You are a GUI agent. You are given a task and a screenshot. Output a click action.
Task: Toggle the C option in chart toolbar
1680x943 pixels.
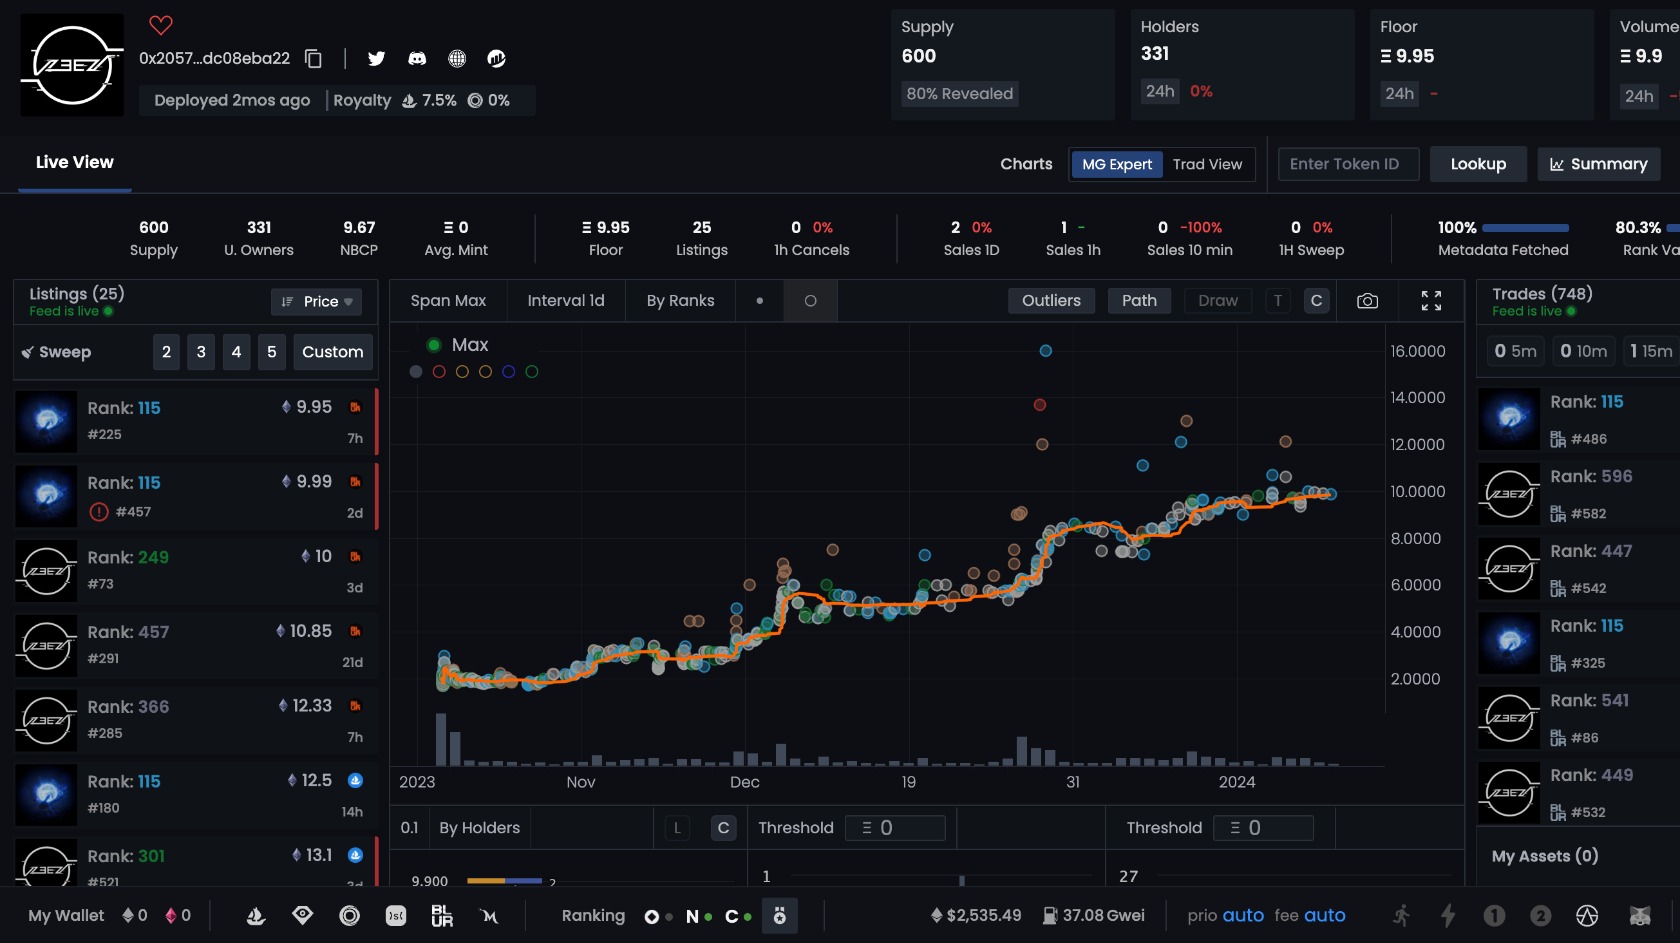[x=1316, y=301]
